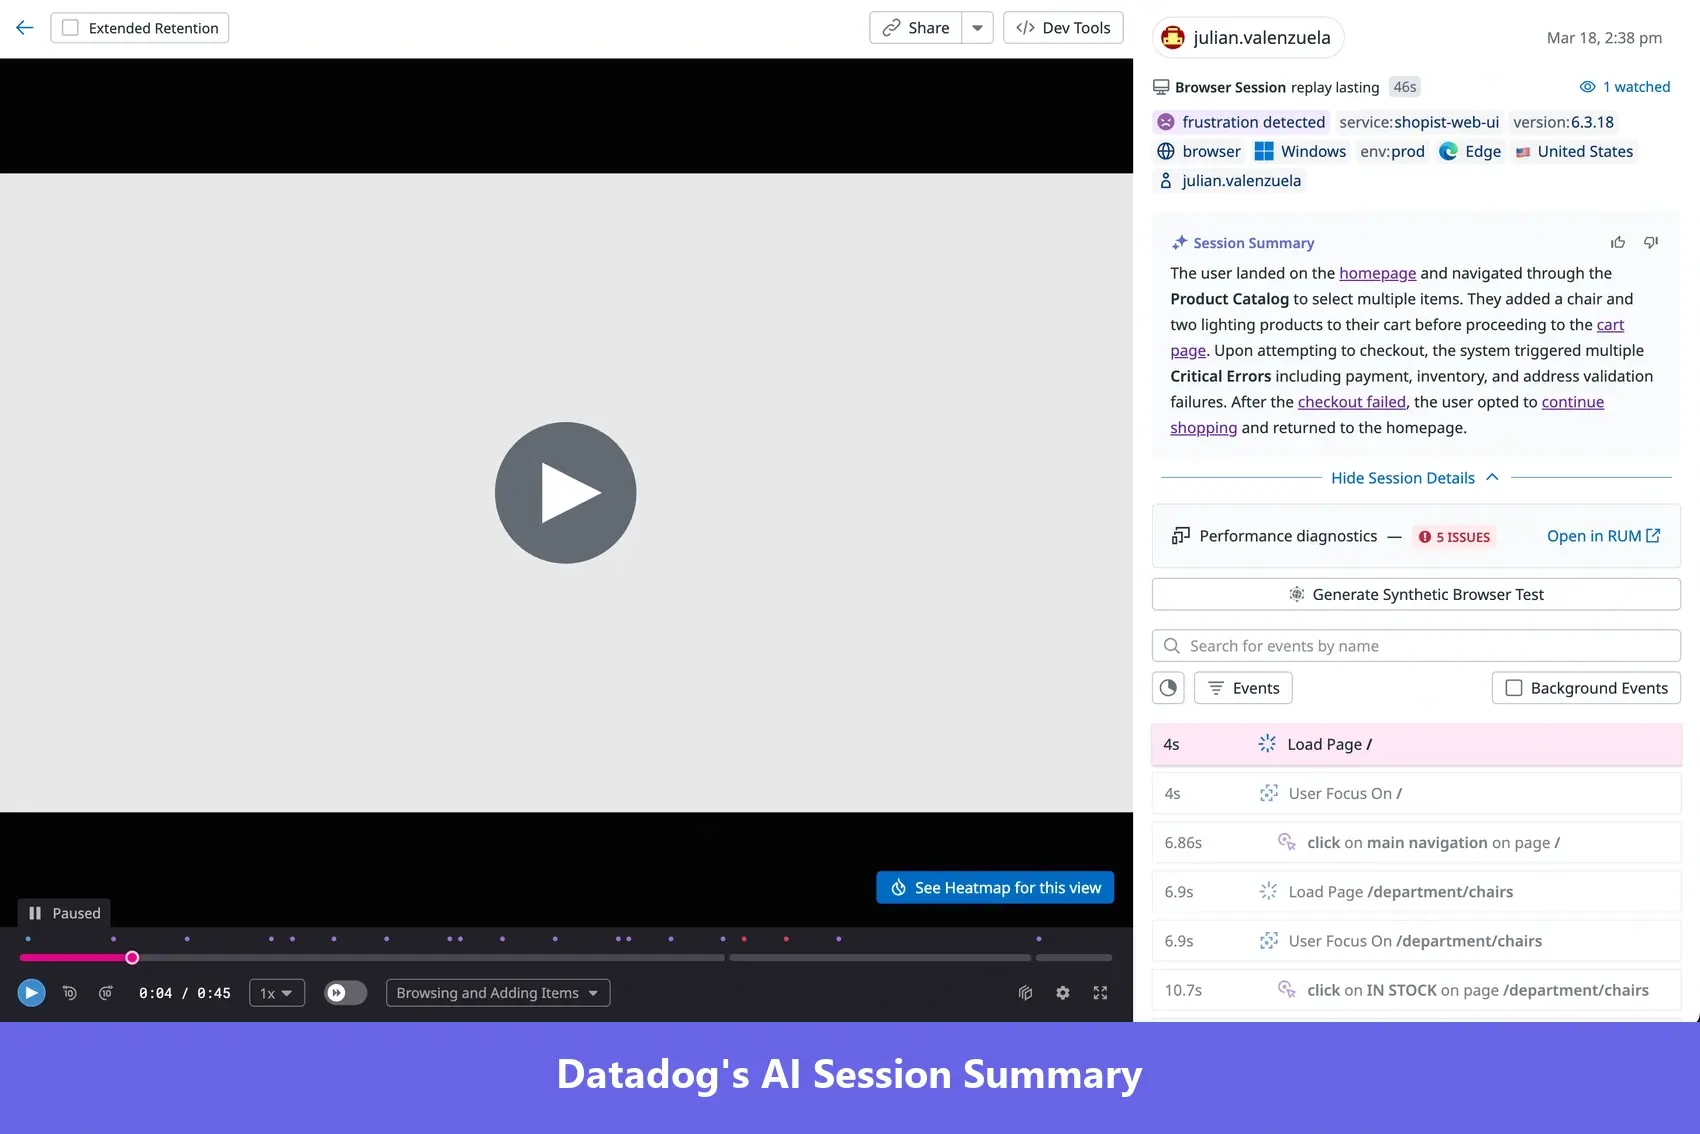Rewind 10 seconds in the replay
Screen dimensions: 1700x1134
click(x=69, y=993)
